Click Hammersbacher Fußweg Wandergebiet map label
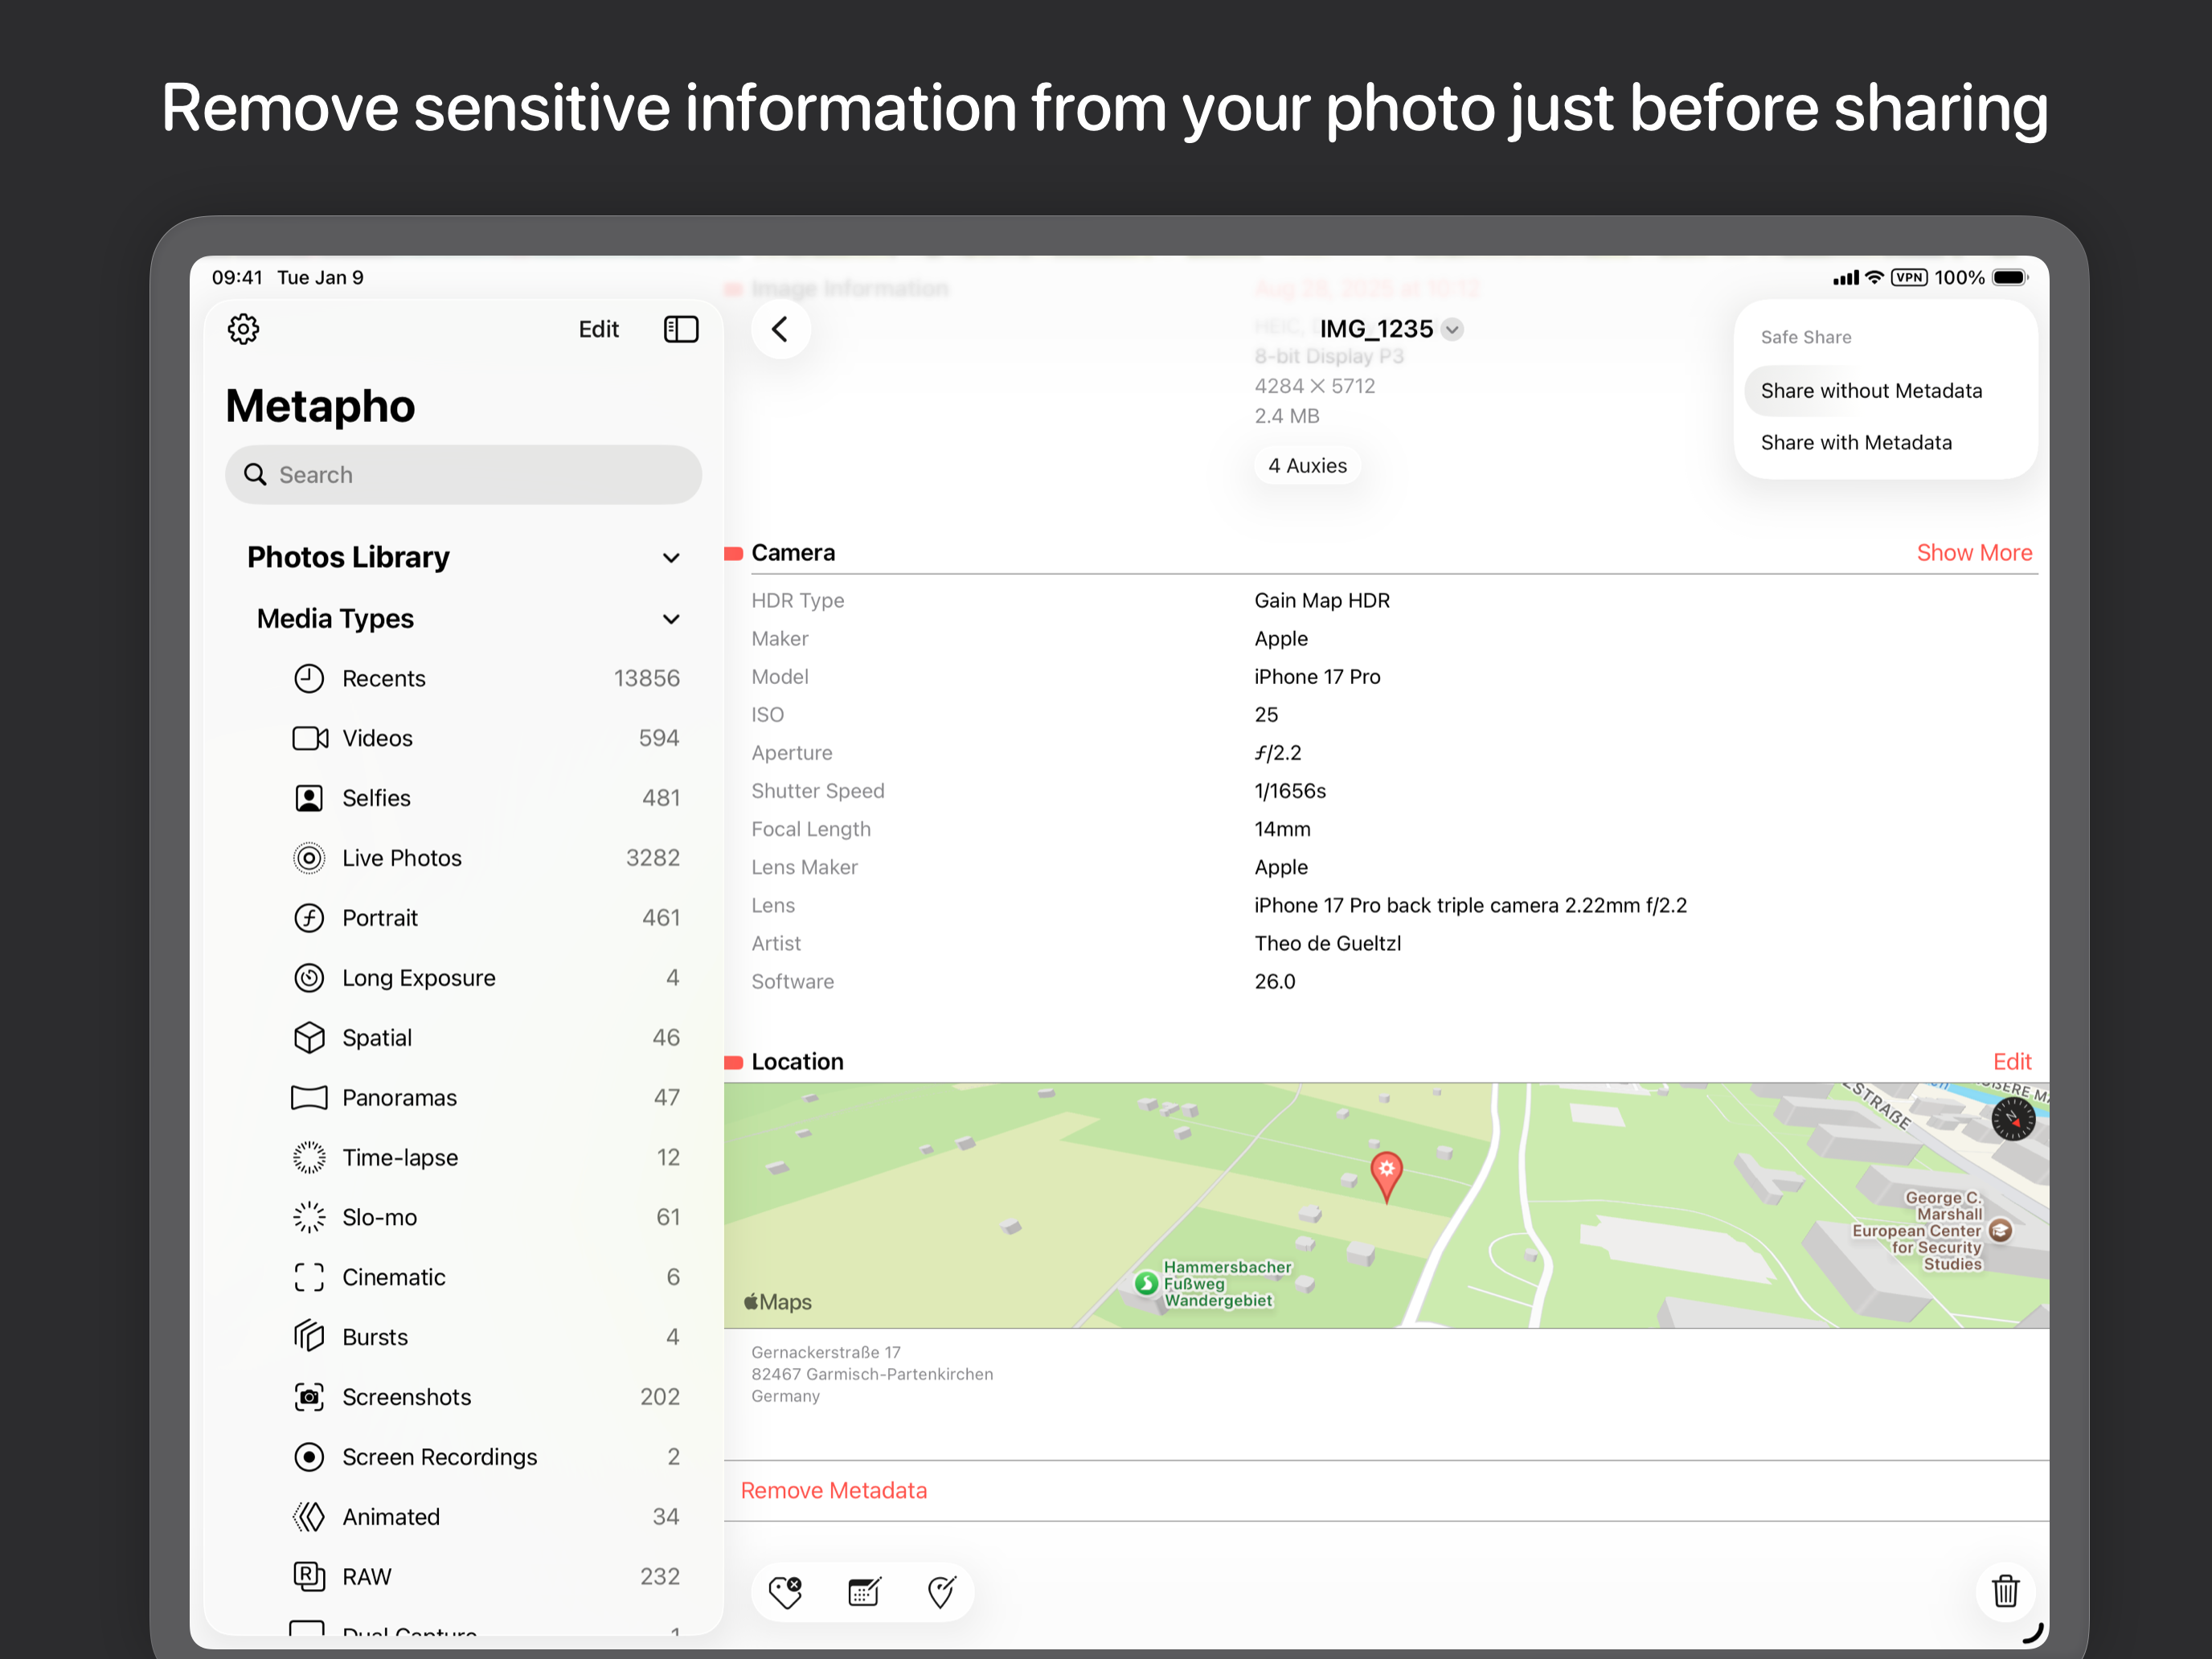Image resolution: width=2212 pixels, height=1659 pixels. tap(1227, 1284)
